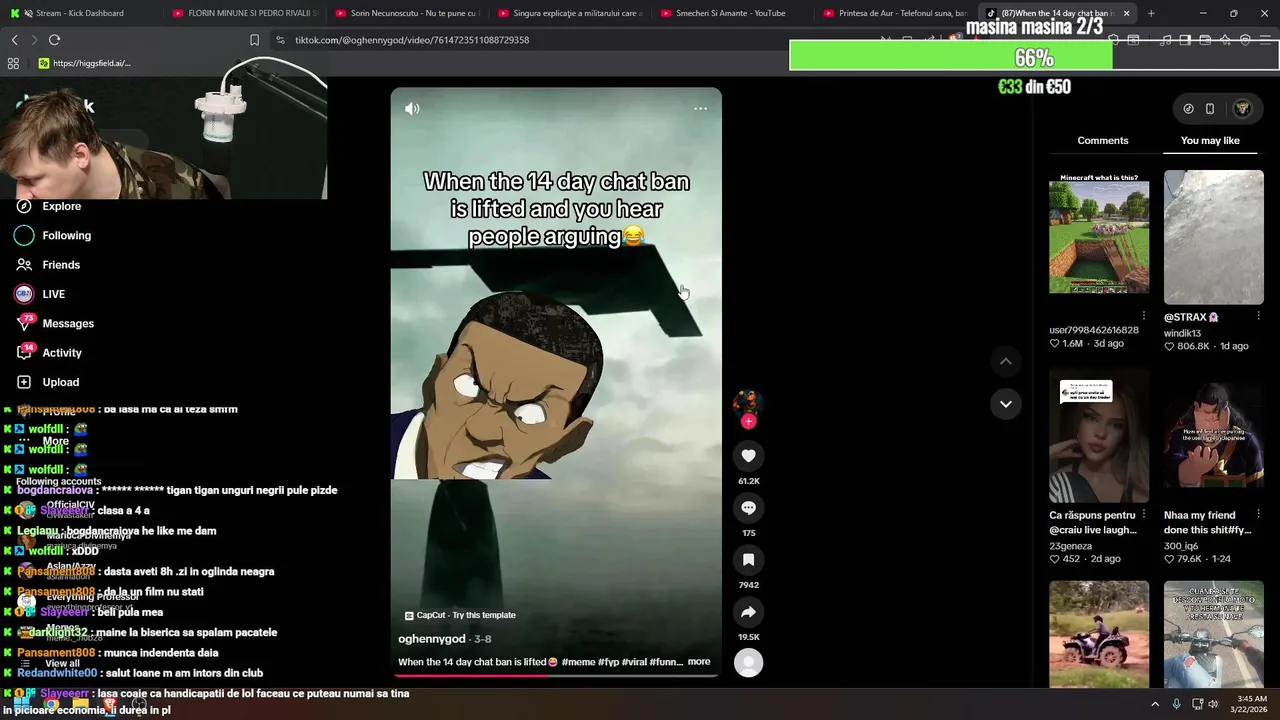
Task: Open the browser apps grid icon
Action: 13,63
